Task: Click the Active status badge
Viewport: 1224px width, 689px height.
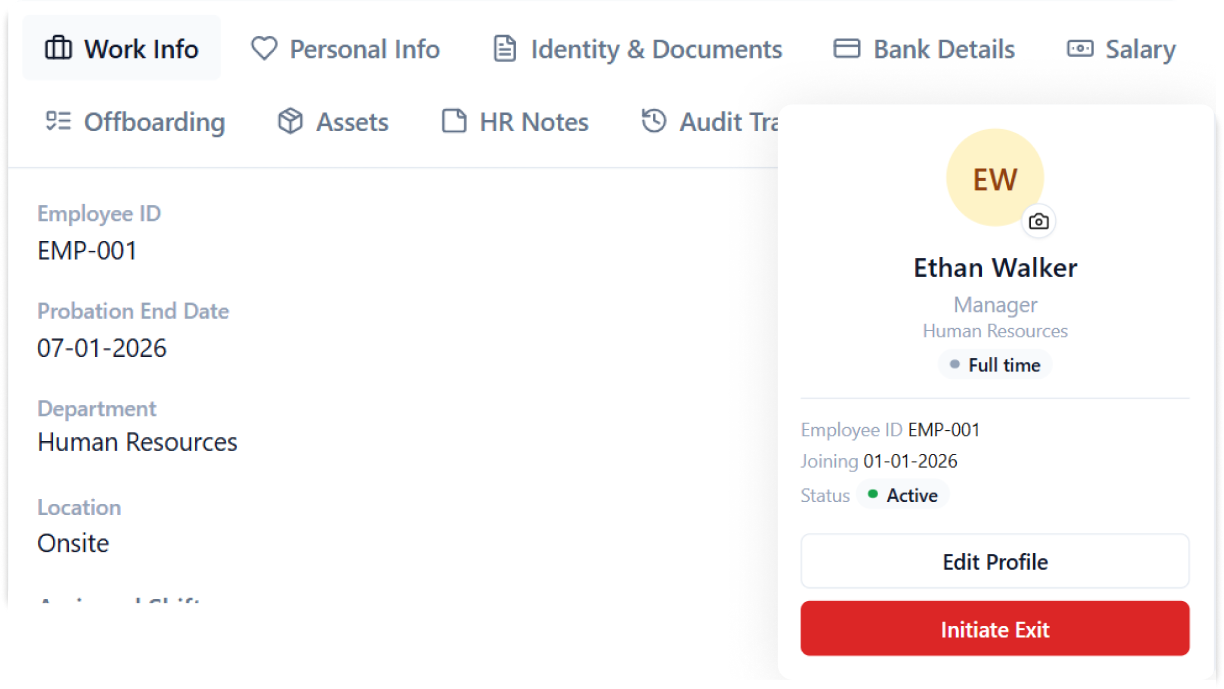Action: pyautogui.click(x=902, y=495)
